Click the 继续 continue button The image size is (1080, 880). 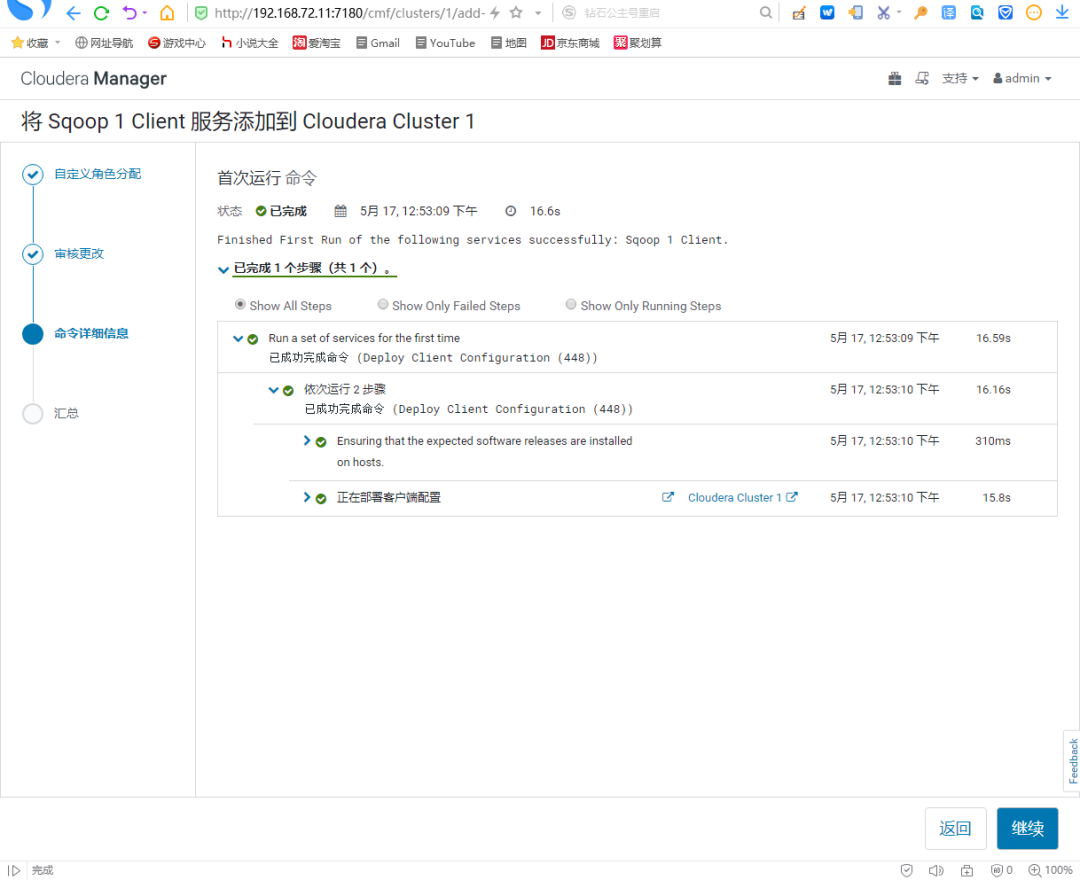(x=1028, y=828)
